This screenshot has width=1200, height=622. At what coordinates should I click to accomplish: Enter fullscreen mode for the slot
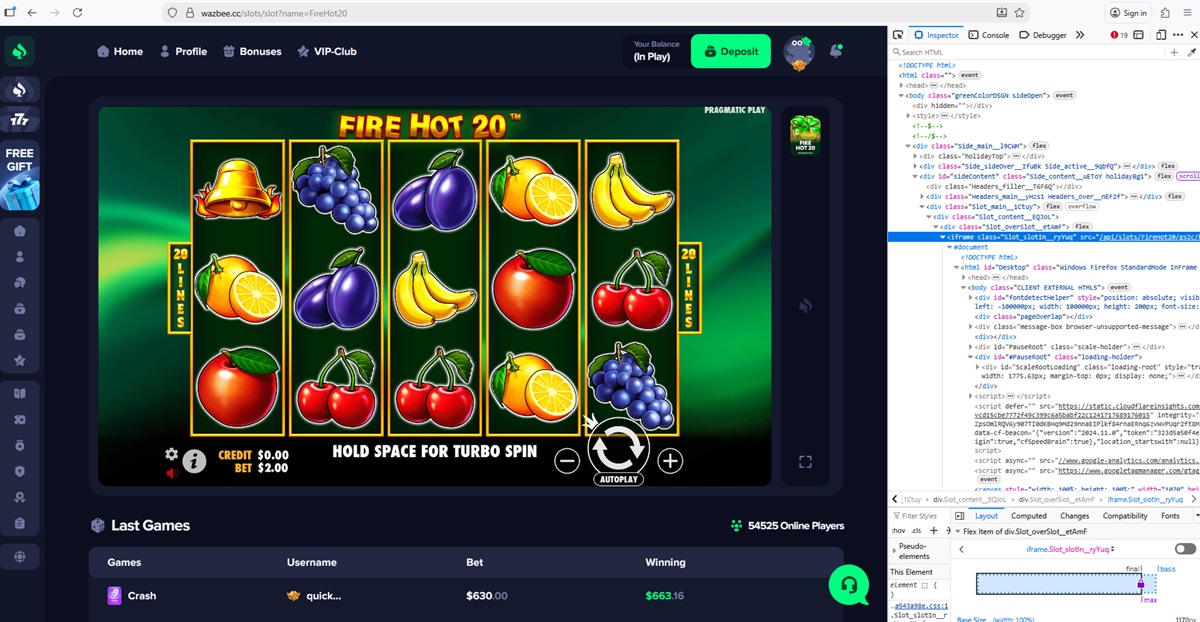click(x=805, y=461)
